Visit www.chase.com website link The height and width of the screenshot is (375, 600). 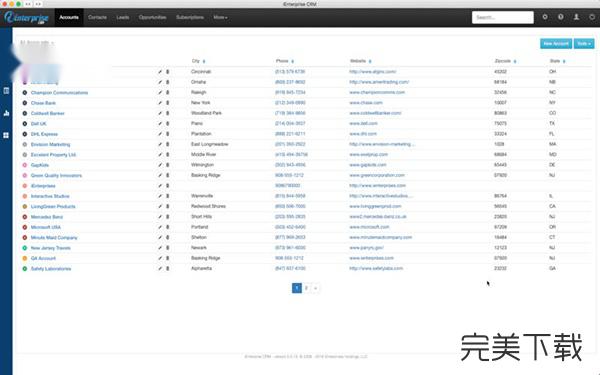point(366,103)
